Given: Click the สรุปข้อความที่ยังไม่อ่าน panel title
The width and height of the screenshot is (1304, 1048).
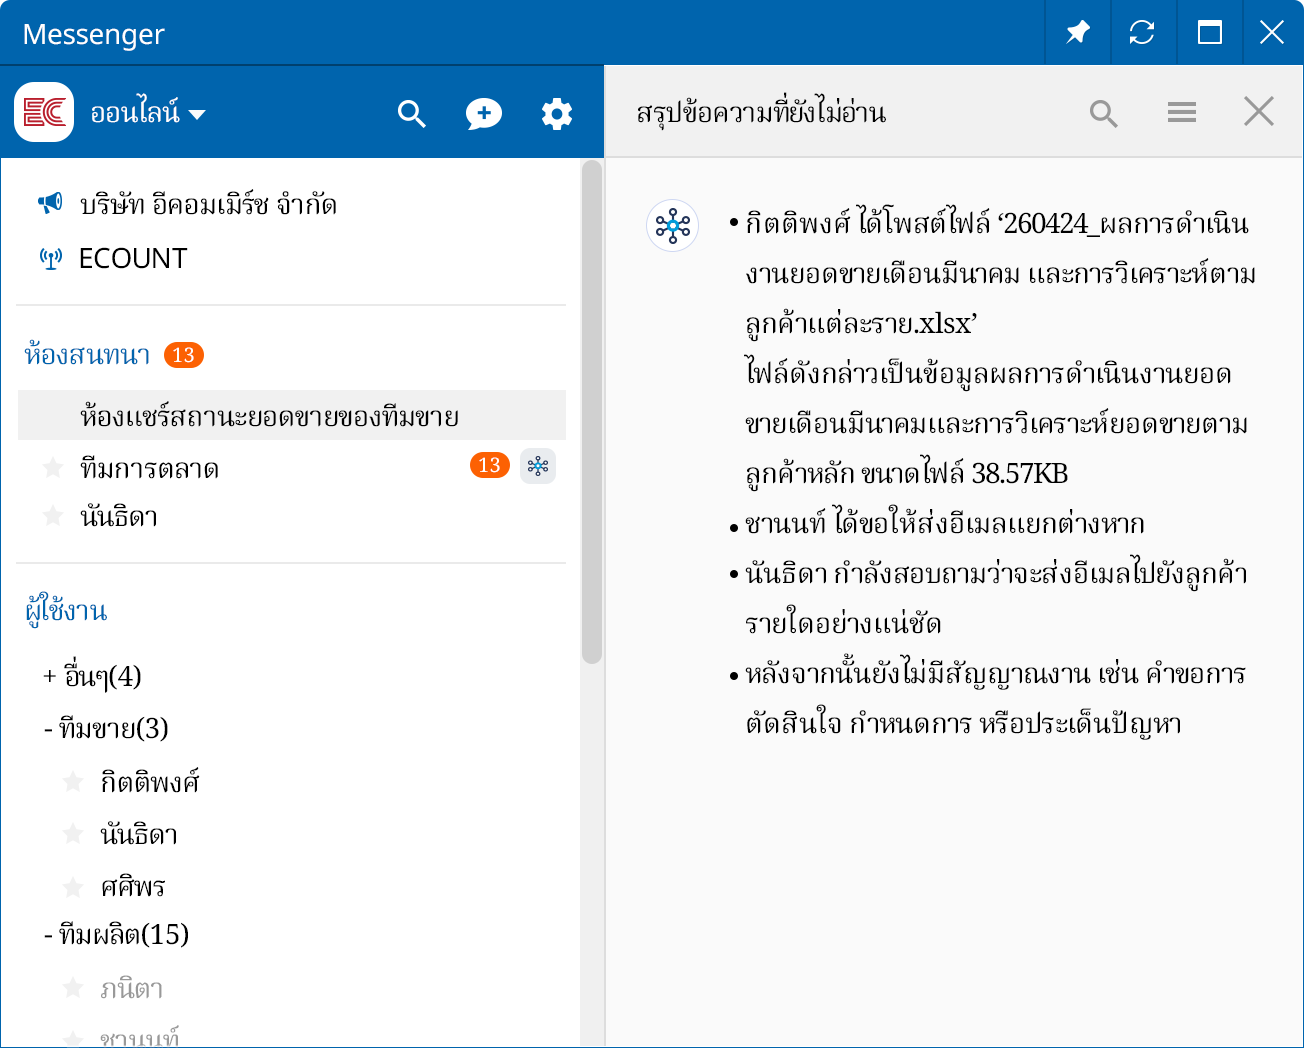Looking at the screenshot, I should tap(761, 113).
